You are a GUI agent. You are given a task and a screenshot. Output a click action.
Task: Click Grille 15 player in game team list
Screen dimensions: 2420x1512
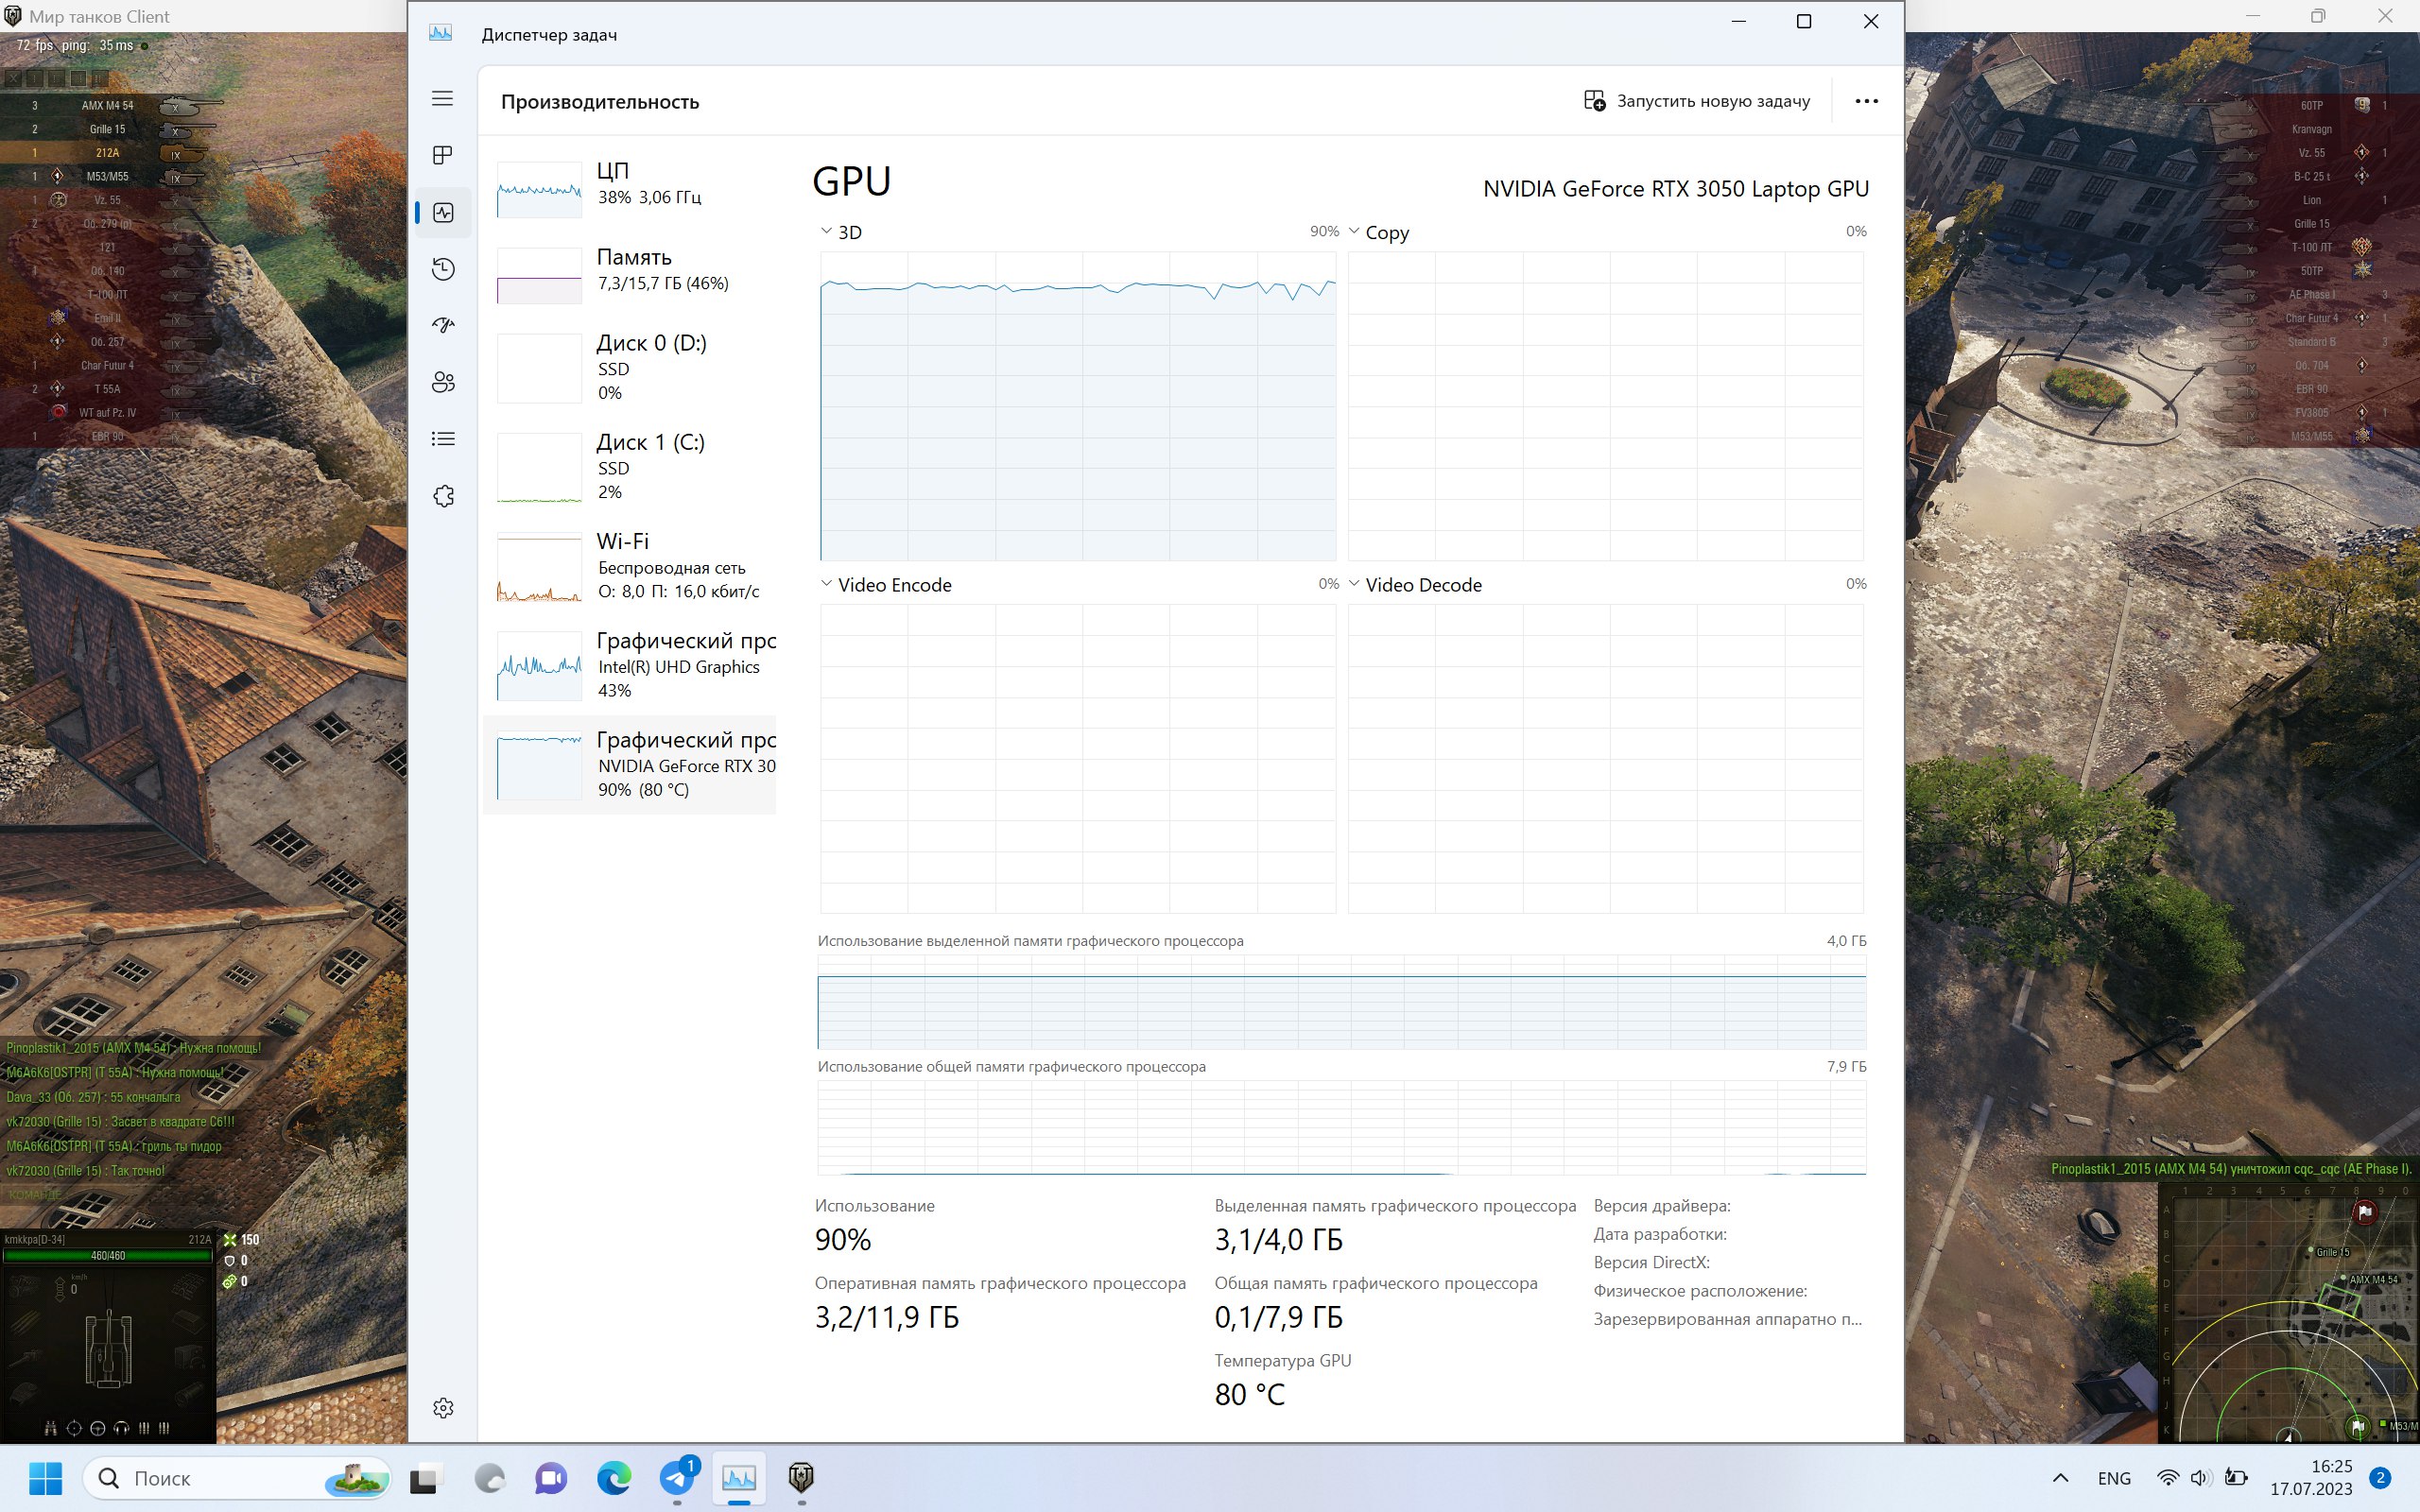coord(110,129)
